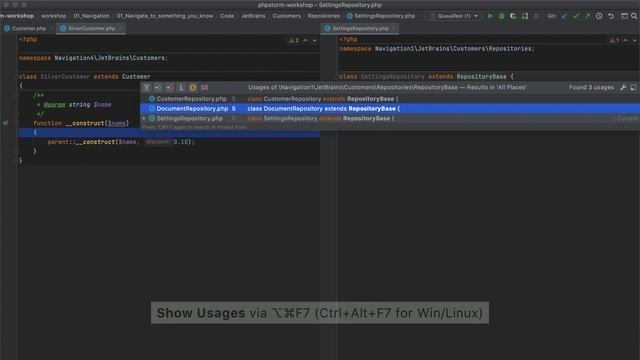The width and height of the screenshot is (640, 360).
Task: Commit changes with the green checkmark icon
Action: 576,16
